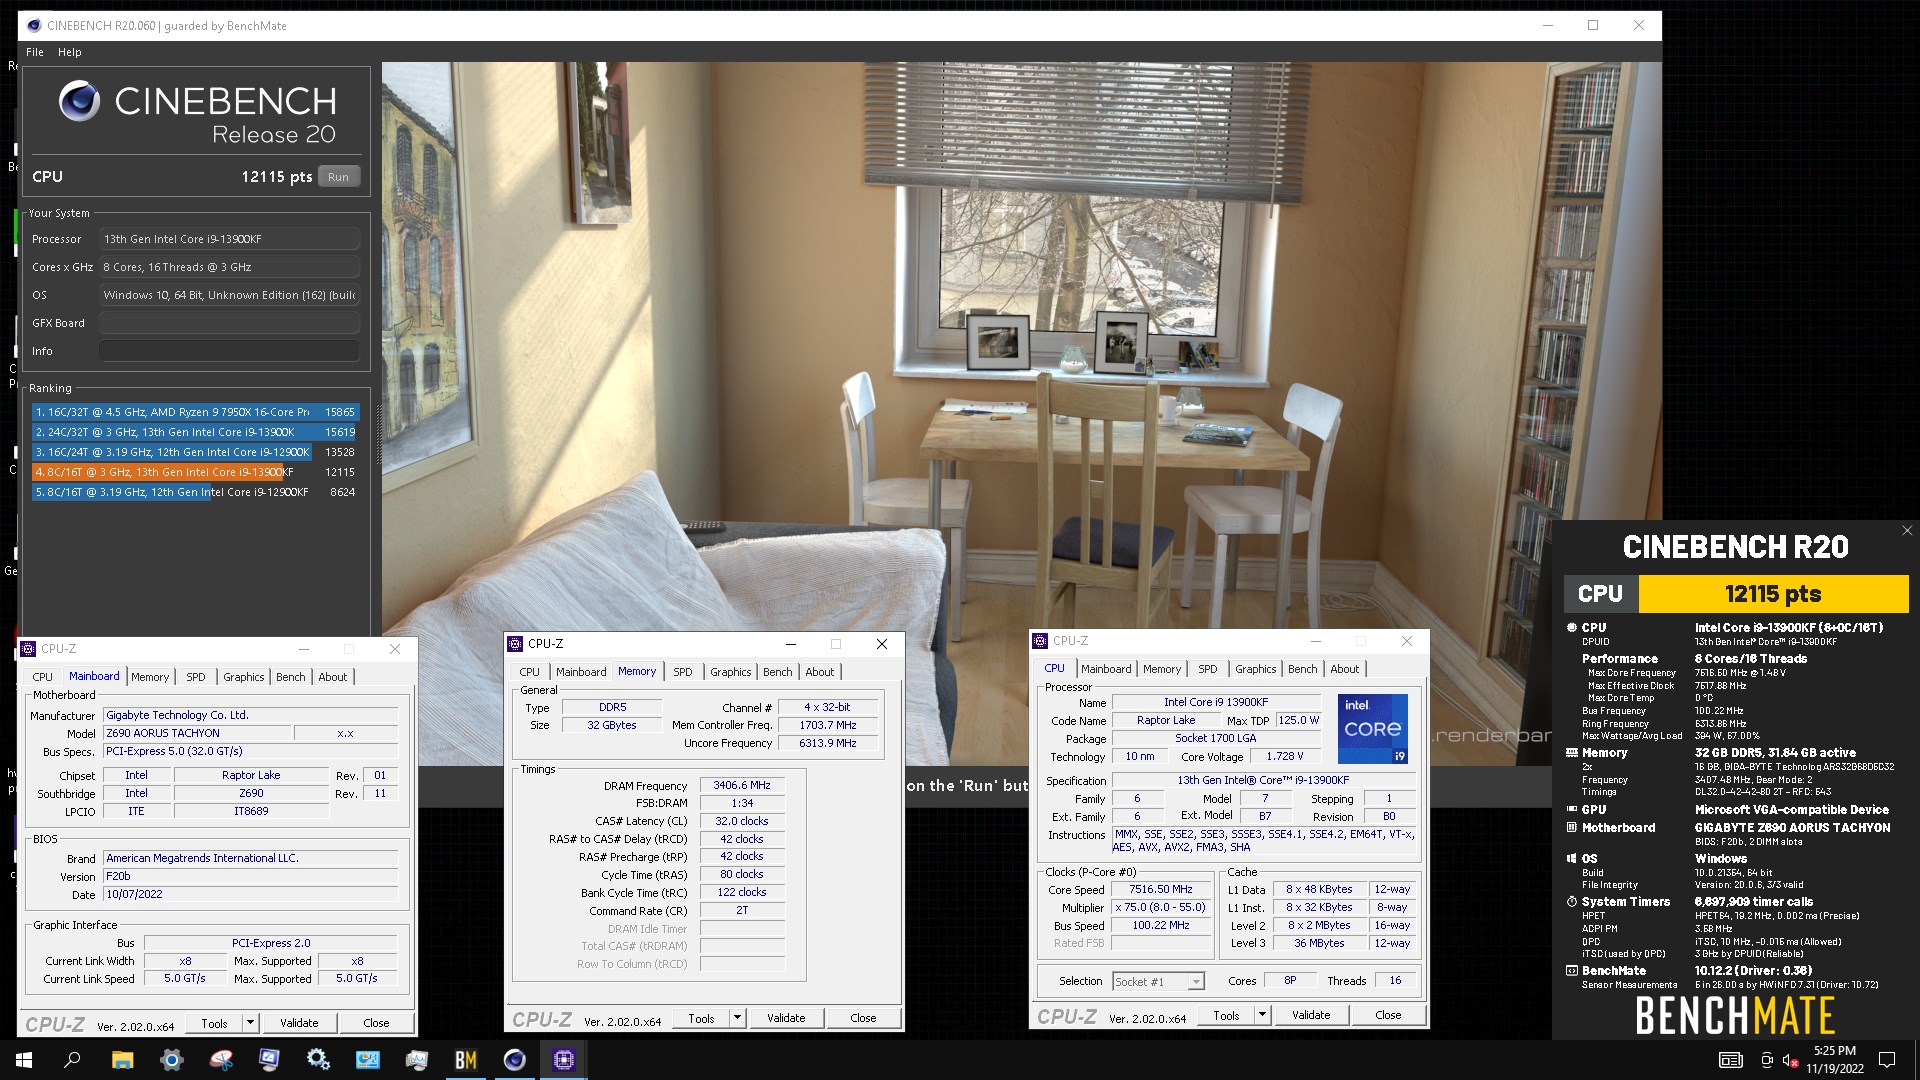The image size is (1920, 1080).
Task: Select ranking entry 24C/32T i9-13900K
Action: click(x=195, y=432)
